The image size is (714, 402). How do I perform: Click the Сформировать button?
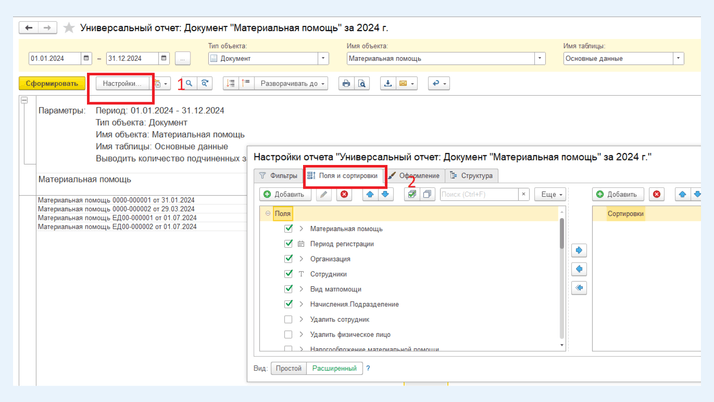(x=52, y=84)
